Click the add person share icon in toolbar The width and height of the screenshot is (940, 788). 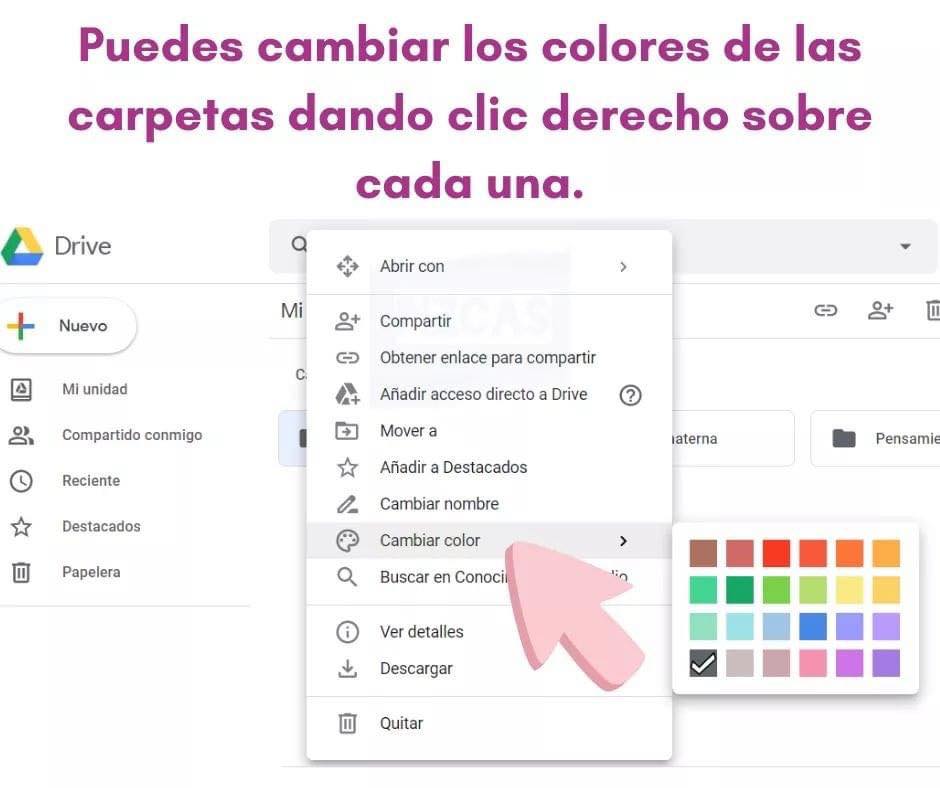pyautogui.click(x=880, y=310)
